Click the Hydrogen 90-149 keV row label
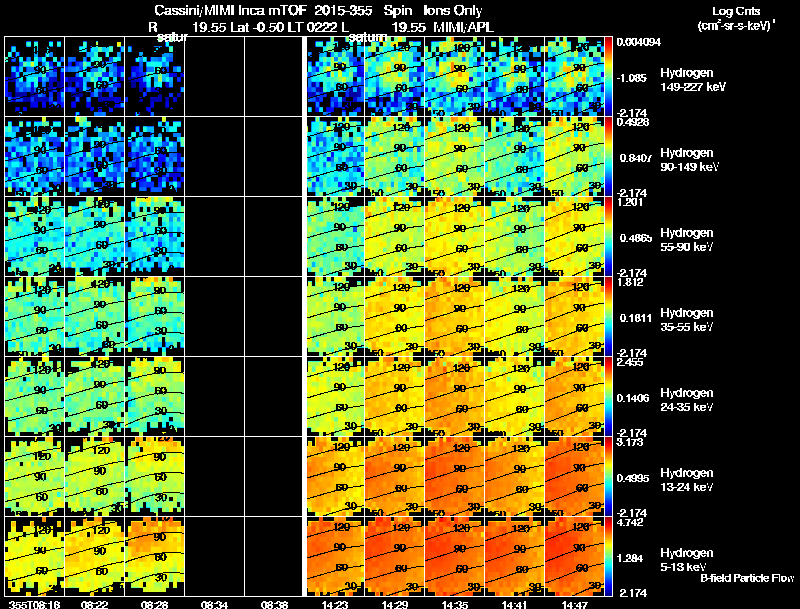Image resolution: width=800 pixels, height=609 pixels. pyautogui.click(x=689, y=160)
